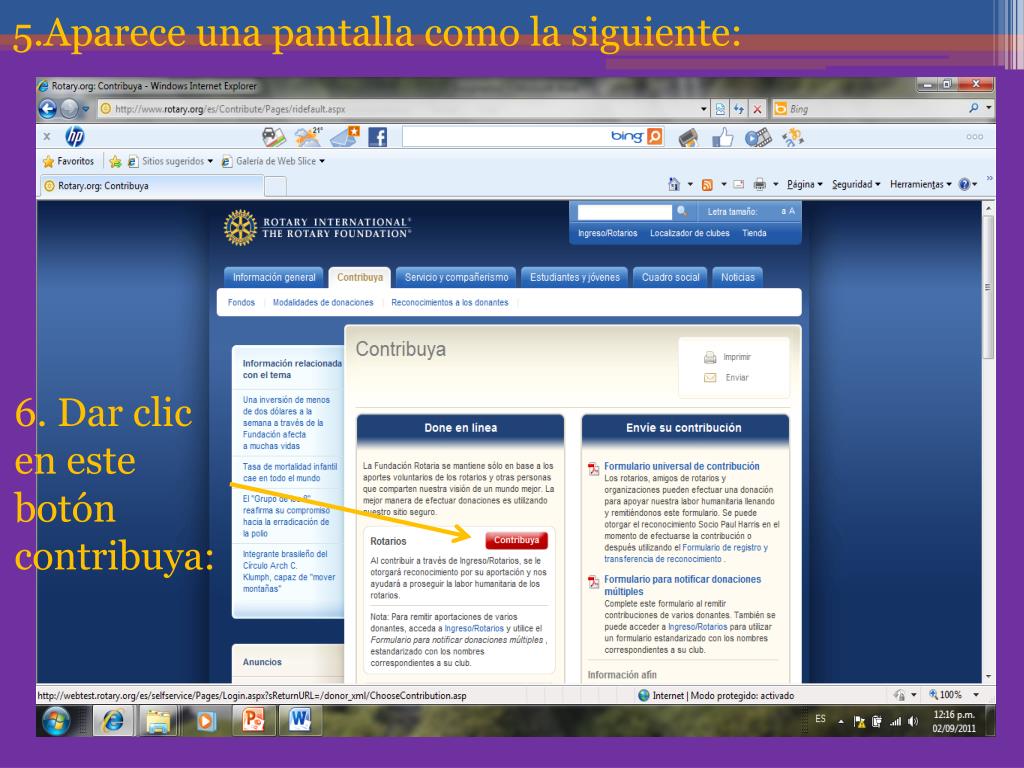Click the browser Back arrow button

[x=48, y=108]
